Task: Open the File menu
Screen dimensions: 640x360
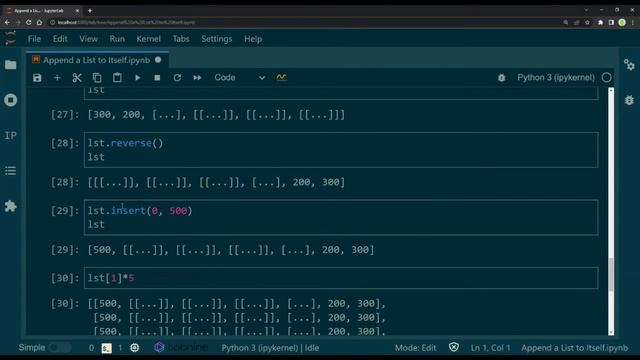Action: (x=34, y=39)
